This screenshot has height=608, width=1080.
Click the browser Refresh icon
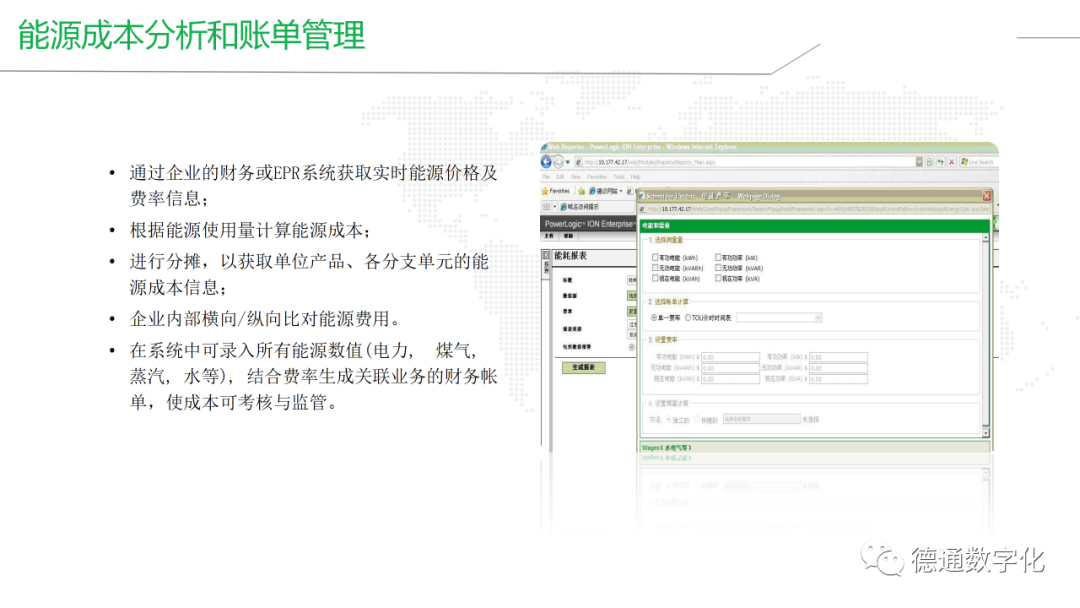coord(941,162)
